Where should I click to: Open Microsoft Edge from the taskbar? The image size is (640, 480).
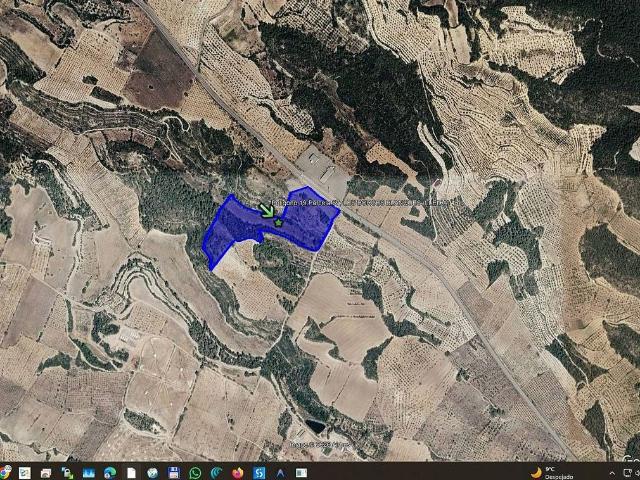(110, 473)
